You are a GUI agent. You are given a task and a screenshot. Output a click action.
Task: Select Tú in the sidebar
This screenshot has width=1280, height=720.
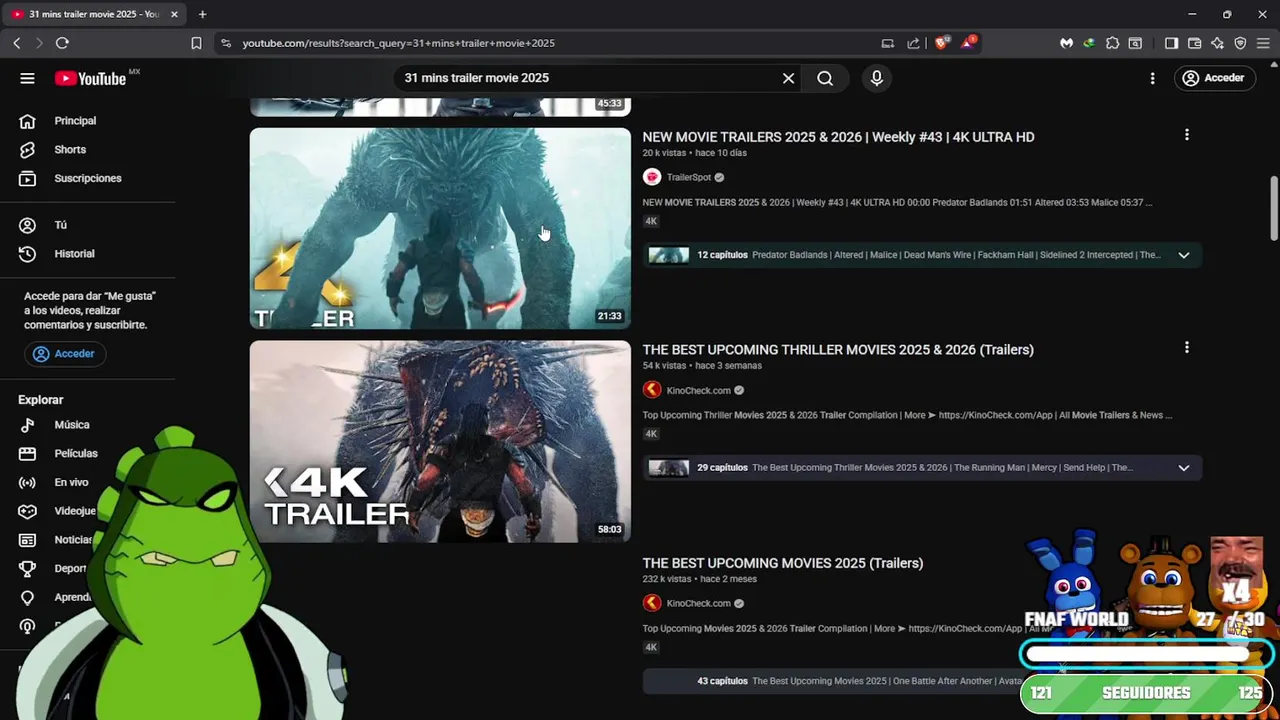click(62, 225)
